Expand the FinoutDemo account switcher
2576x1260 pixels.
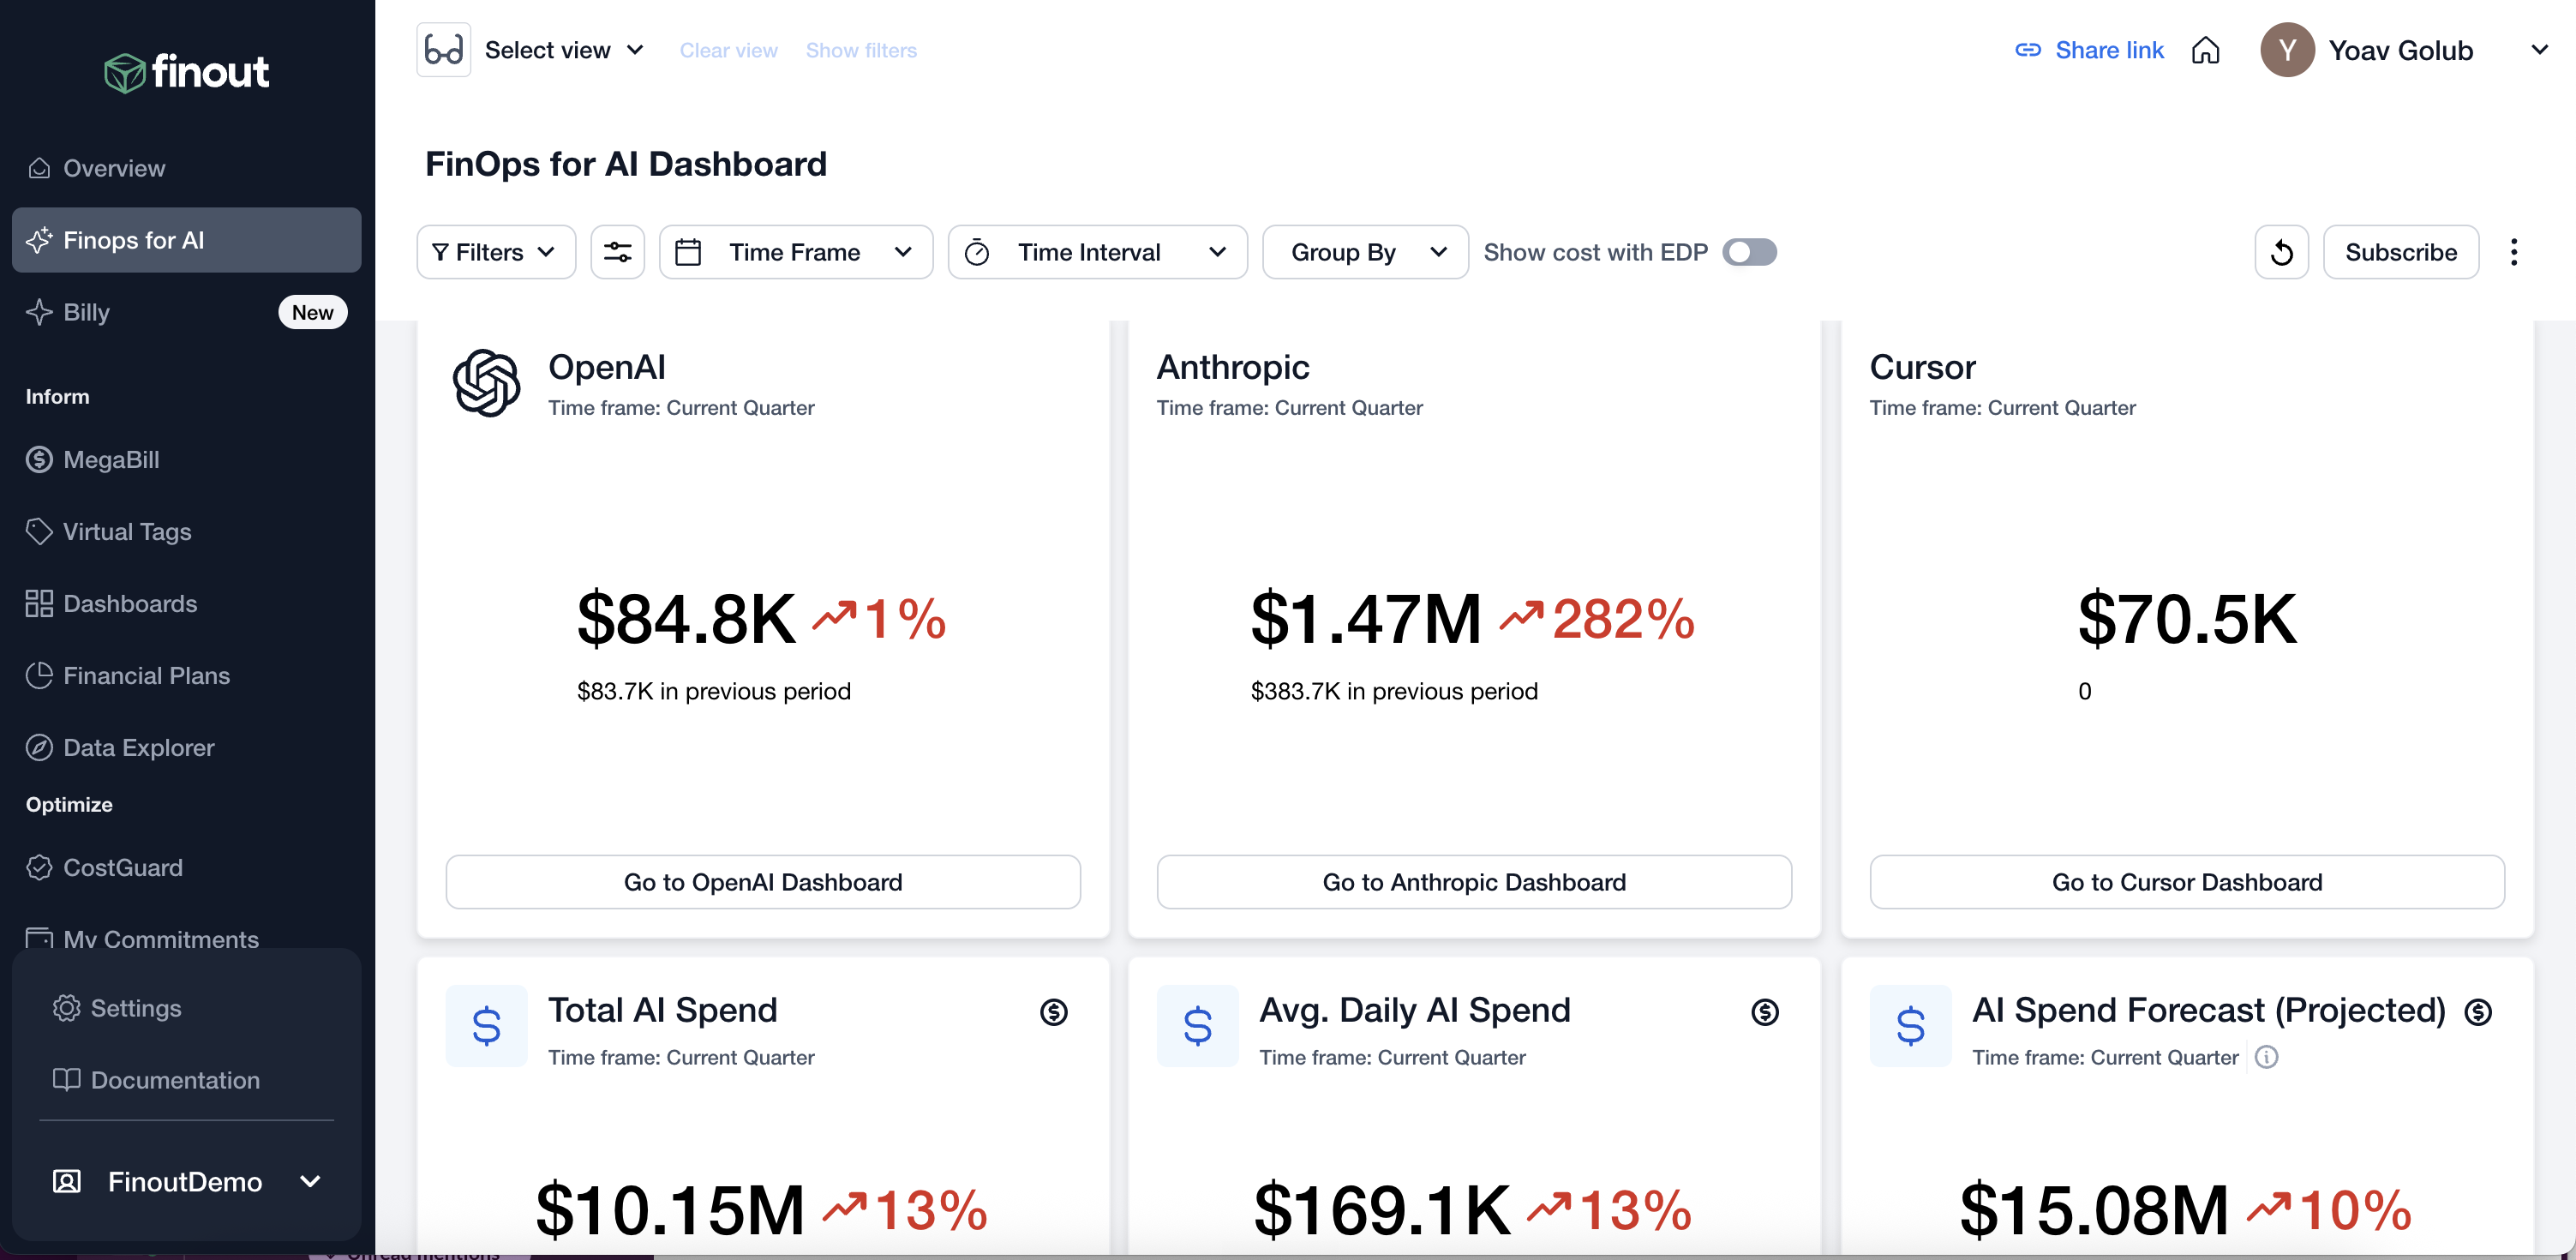(x=310, y=1182)
